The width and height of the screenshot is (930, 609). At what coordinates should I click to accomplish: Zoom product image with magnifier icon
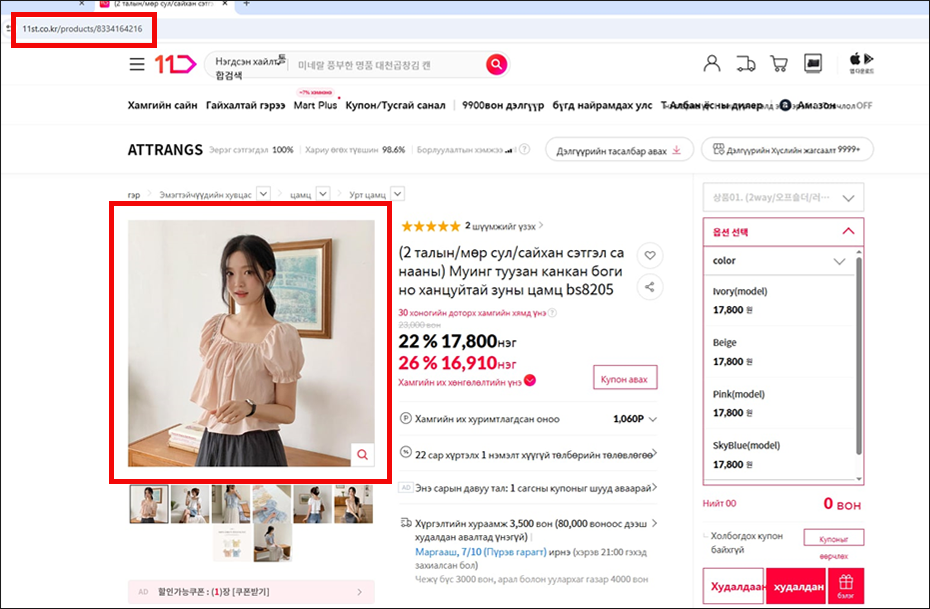click(x=362, y=455)
